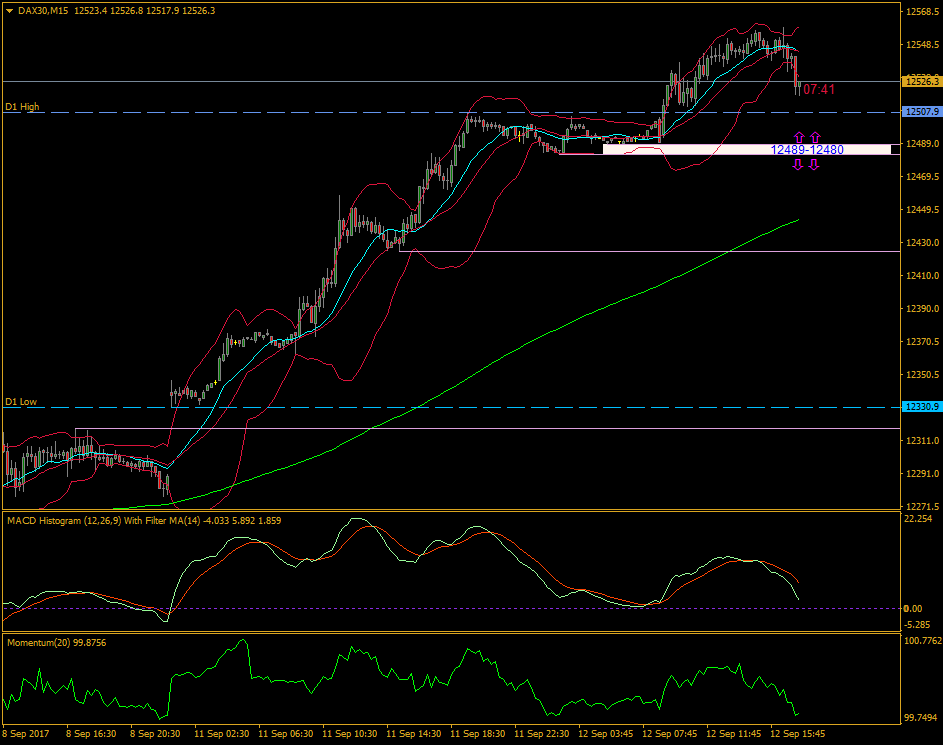The height and width of the screenshot is (745, 943).
Task: Click the left pink down-arrow below the zone
Action: 798,164
